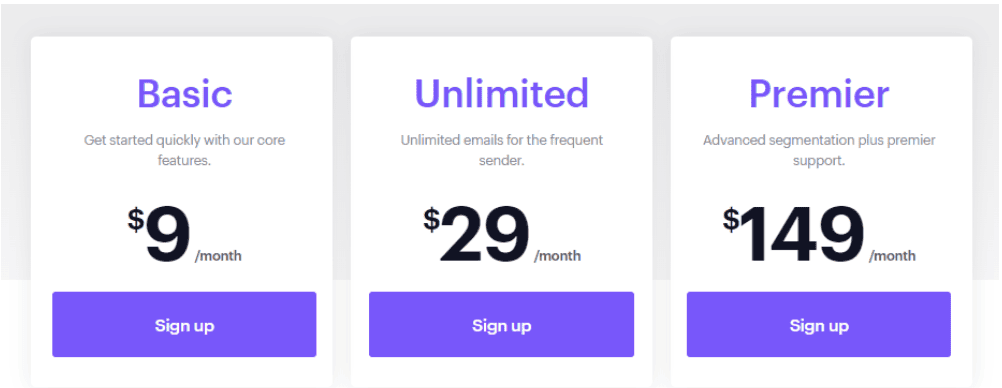
Task: Click Sign up under the Unlimited plan
Action: (x=502, y=325)
